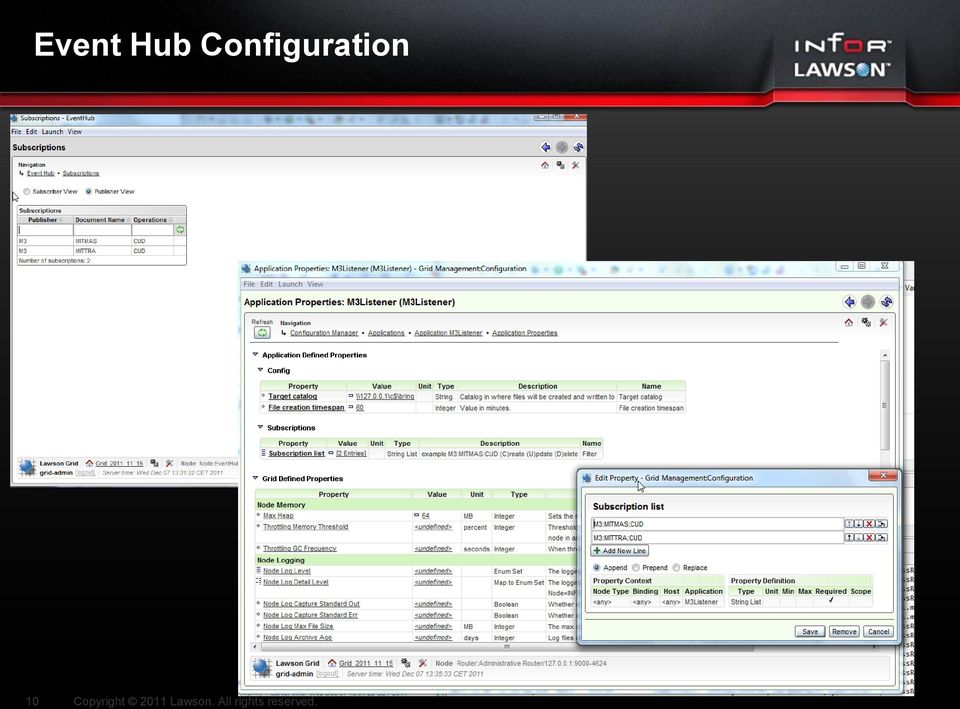Open File menu in Application Properties window
Image resolution: width=960 pixels, height=709 pixels.
249,284
